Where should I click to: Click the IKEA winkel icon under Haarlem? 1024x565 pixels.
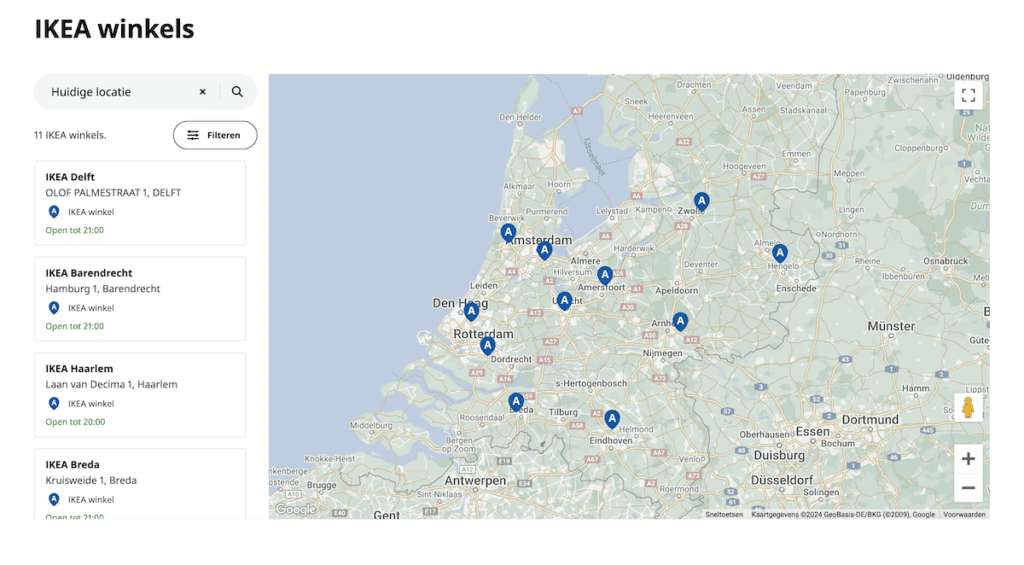(x=54, y=404)
